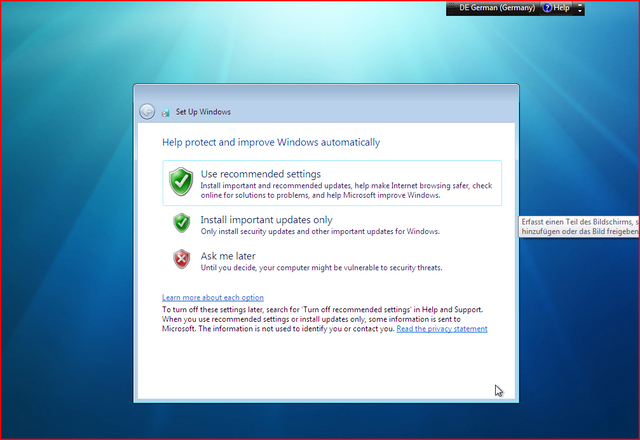Screen dimensions: 640x440
Task: Choose Install important updates only
Action: [266, 220]
